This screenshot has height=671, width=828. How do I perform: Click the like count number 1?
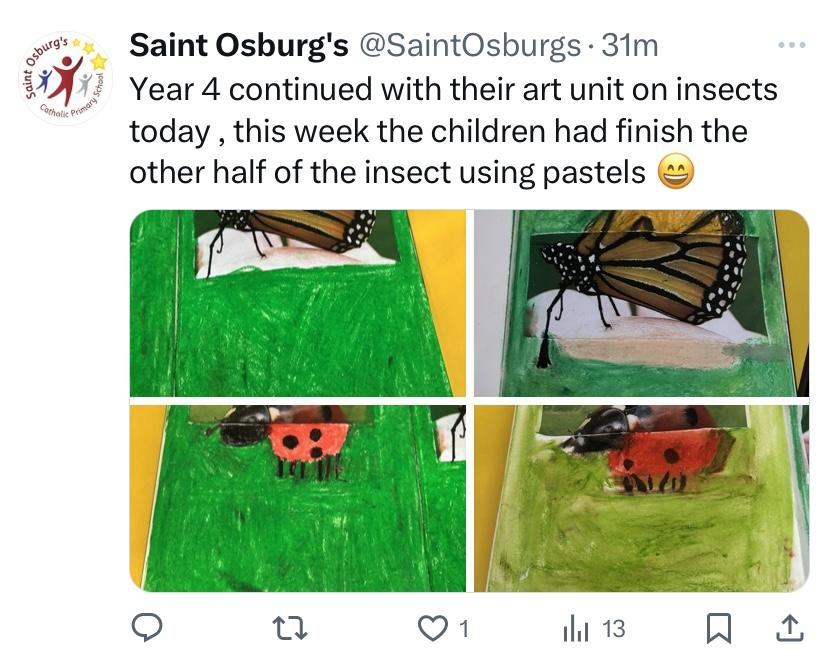click(x=463, y=628)
